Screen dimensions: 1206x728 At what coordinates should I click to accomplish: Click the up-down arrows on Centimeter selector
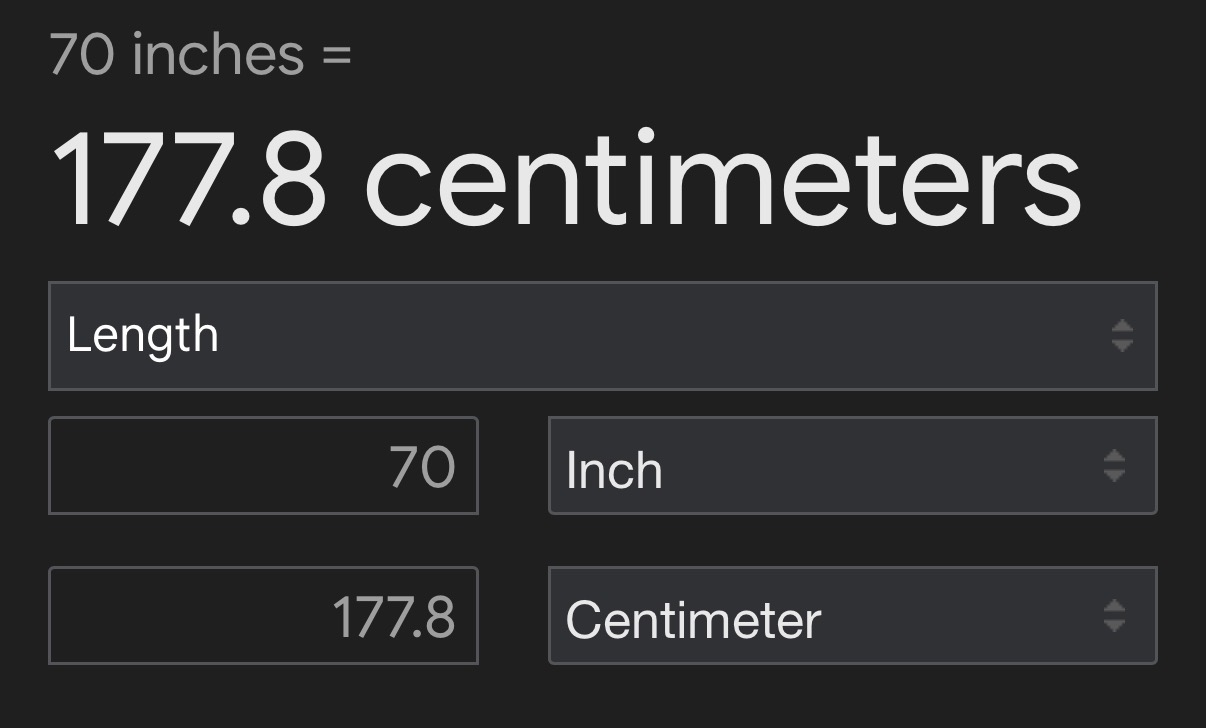[1114, 616]
